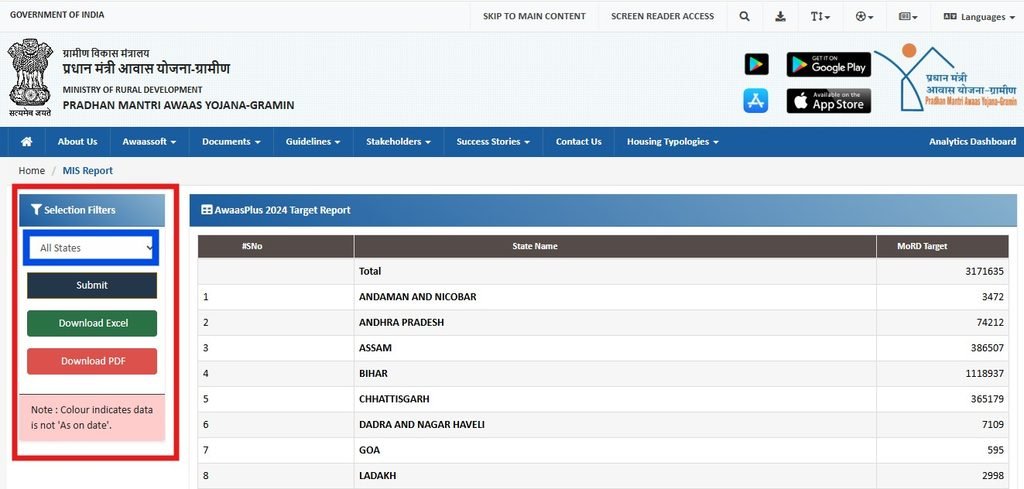Viewport: 1024px width, 489px height.
Task: Click Andhra Pradesh's target value 74212
Action: (990, 323)
